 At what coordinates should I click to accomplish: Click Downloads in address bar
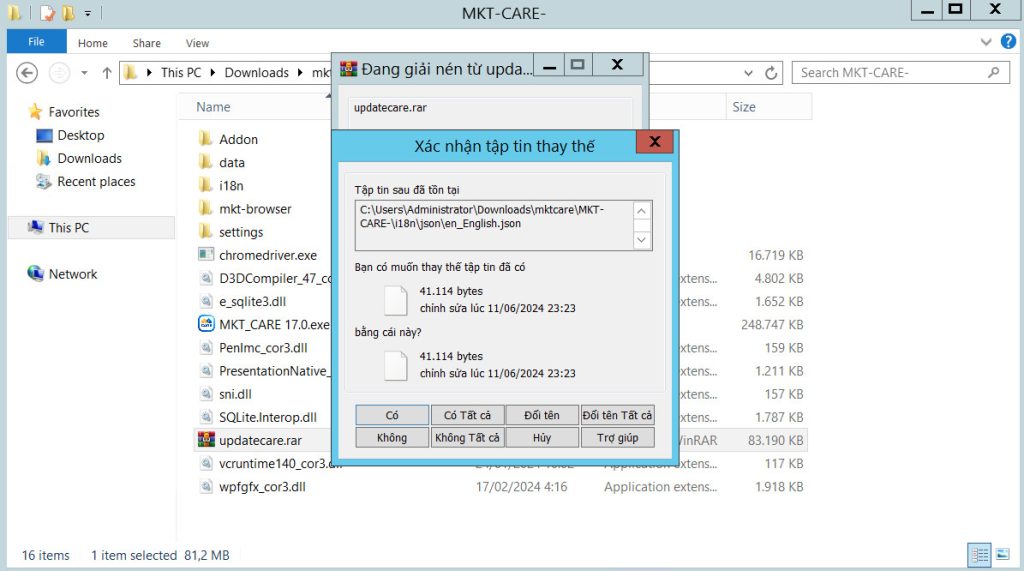(x=257, y=73)
